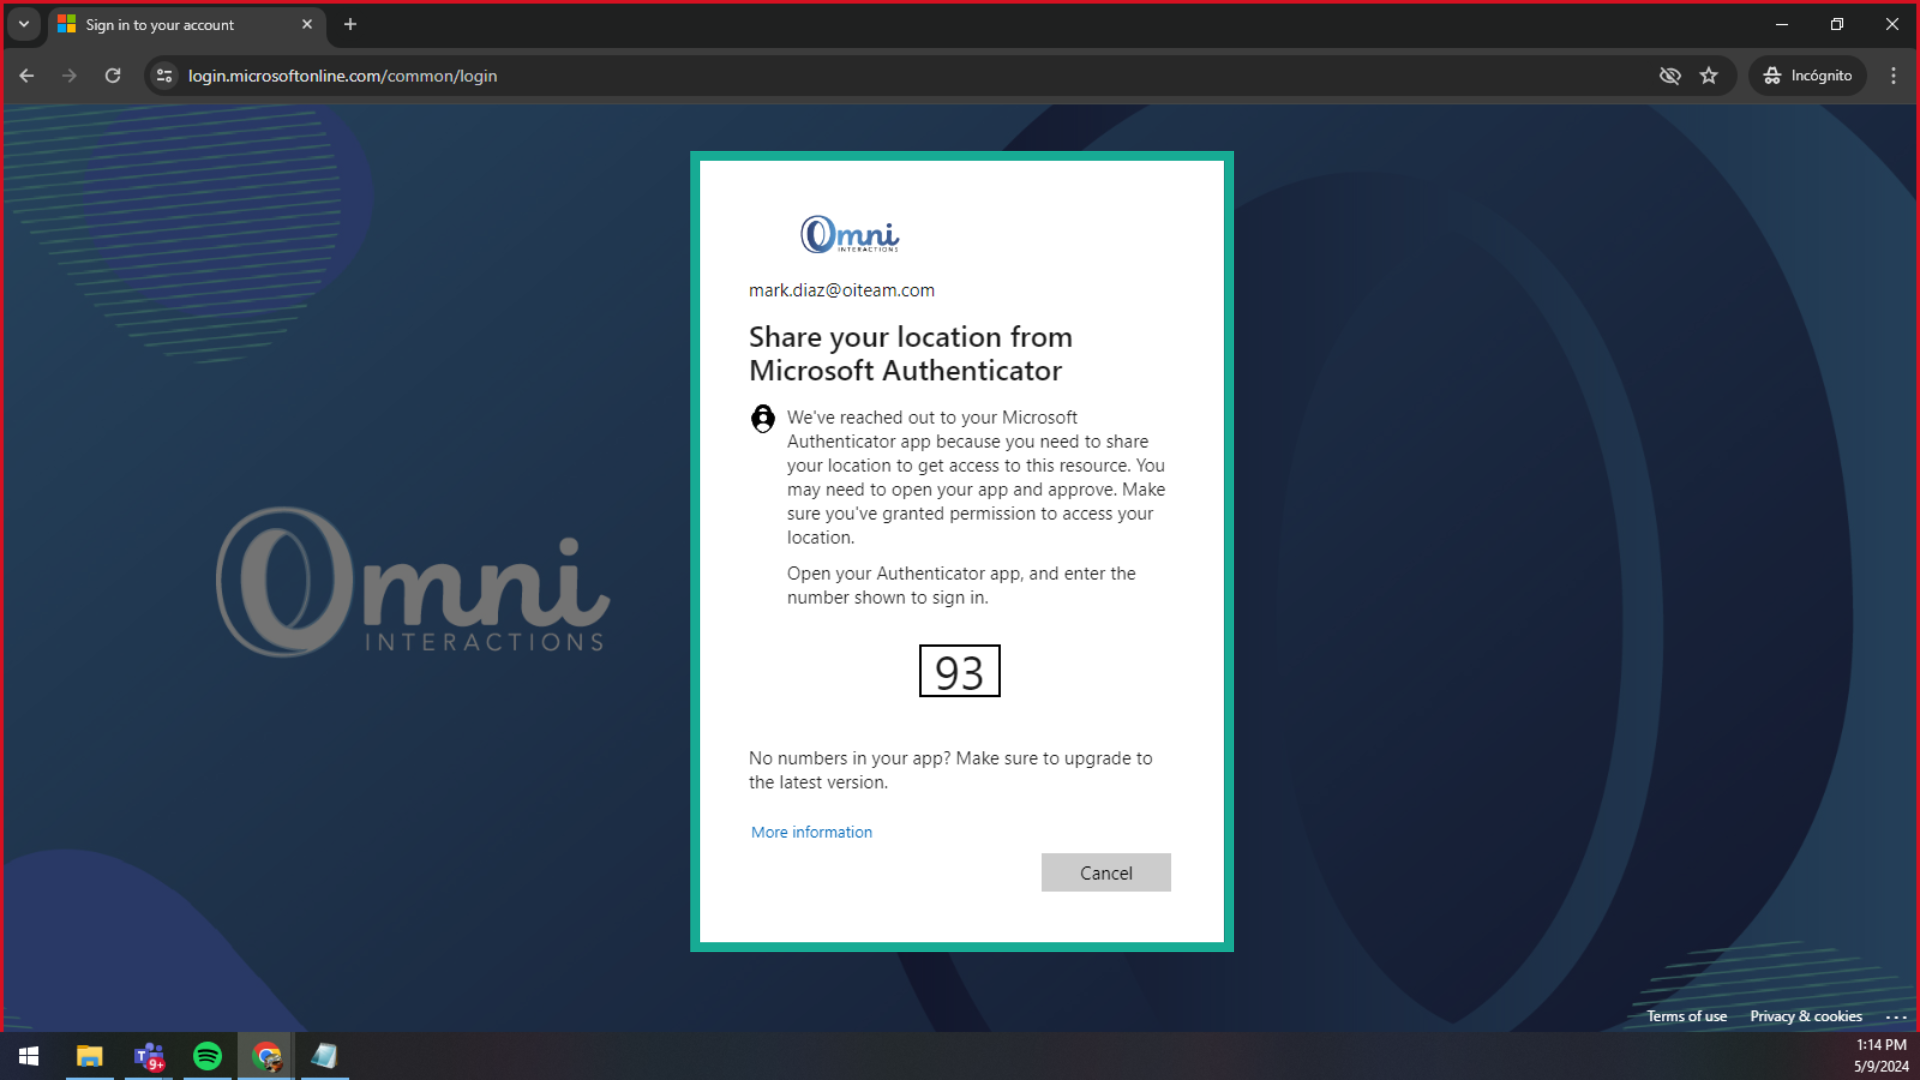Expand the footer ellipsis options
The height and width of the screenshot is (1080, 1920).
[1896, 1016]
